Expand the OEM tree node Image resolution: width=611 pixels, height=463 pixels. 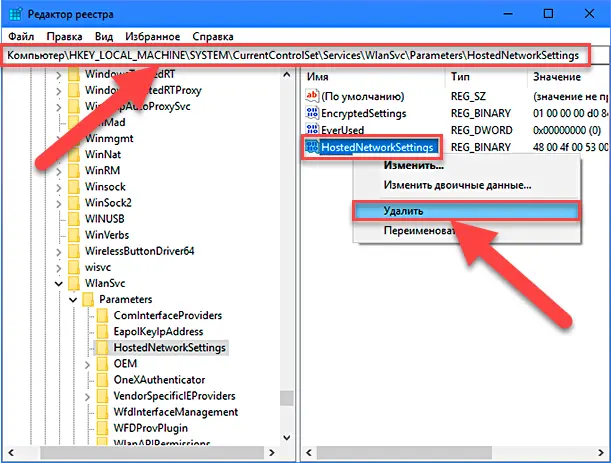point(87,364)
